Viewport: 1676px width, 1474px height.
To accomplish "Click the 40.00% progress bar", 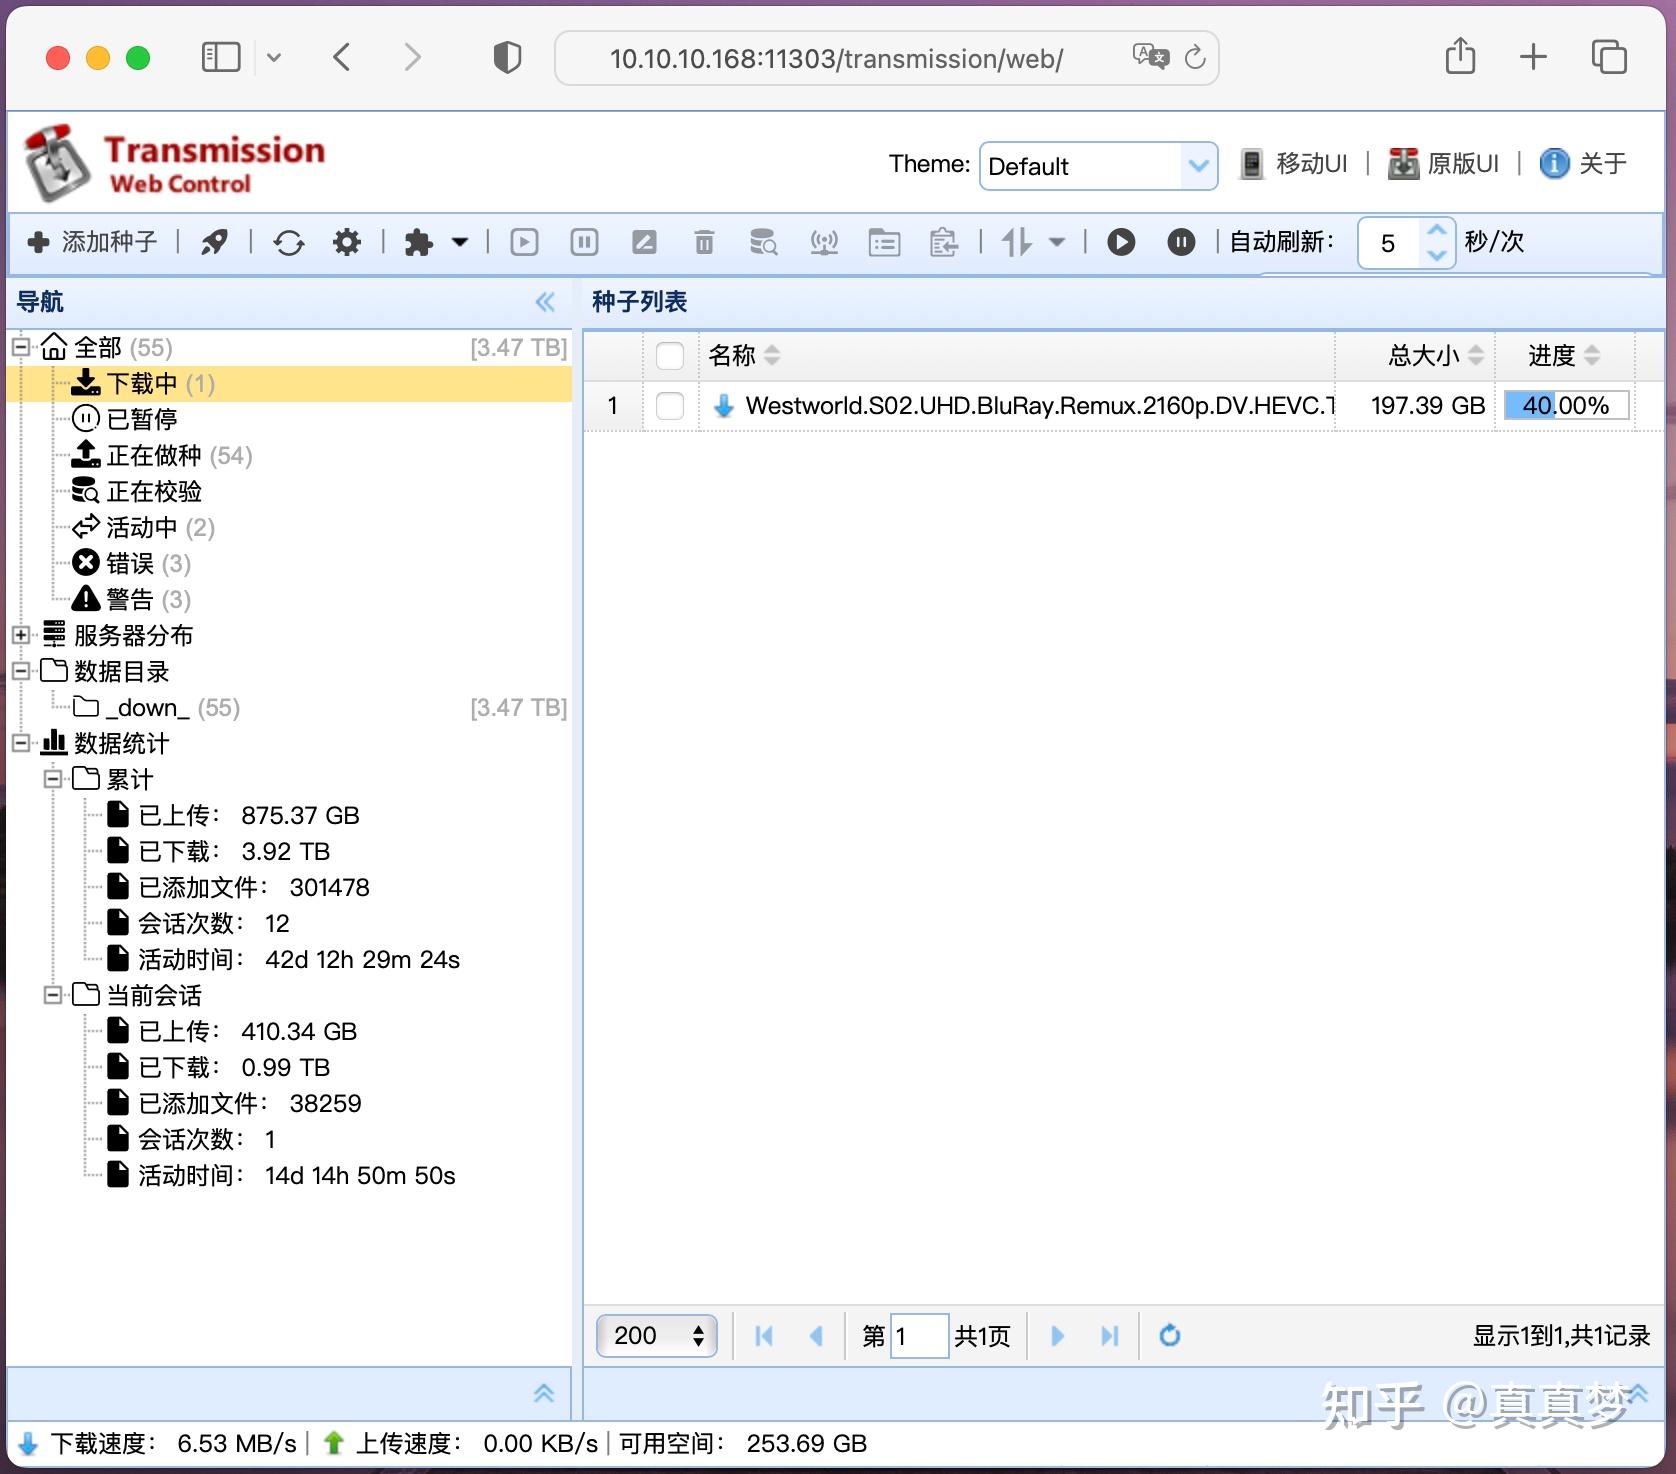I will pyautogui.click(x=1566, y=405).
